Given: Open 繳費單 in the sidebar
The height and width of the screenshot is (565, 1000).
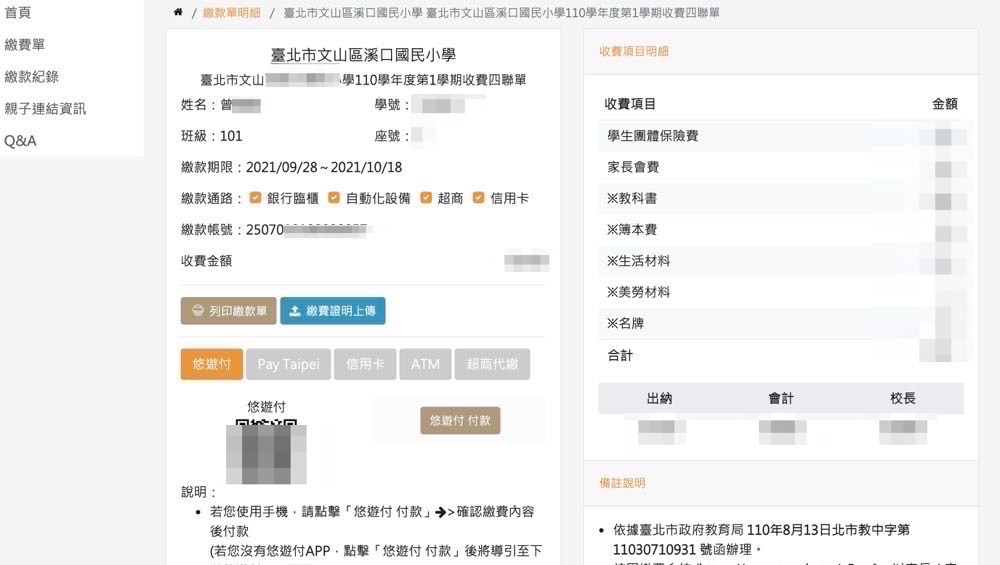Looking at the screenshot, I should (25, 45).
